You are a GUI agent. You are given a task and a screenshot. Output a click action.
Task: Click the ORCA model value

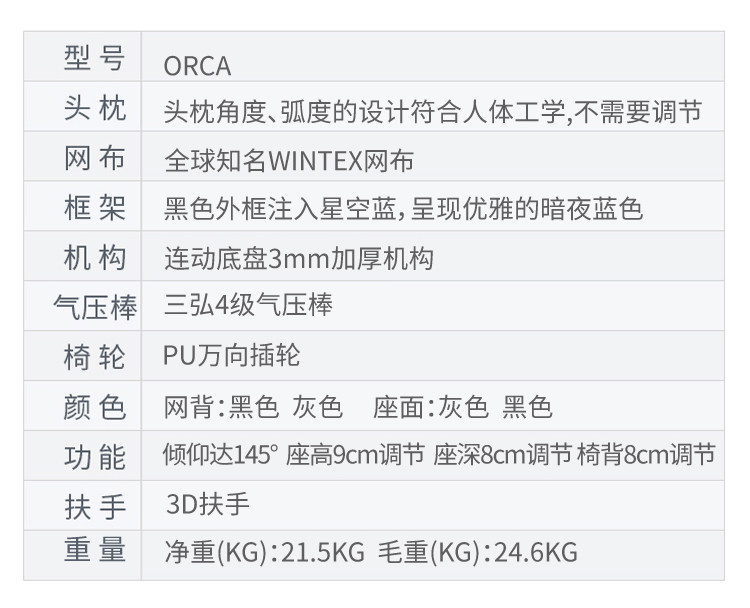(197, 66)
